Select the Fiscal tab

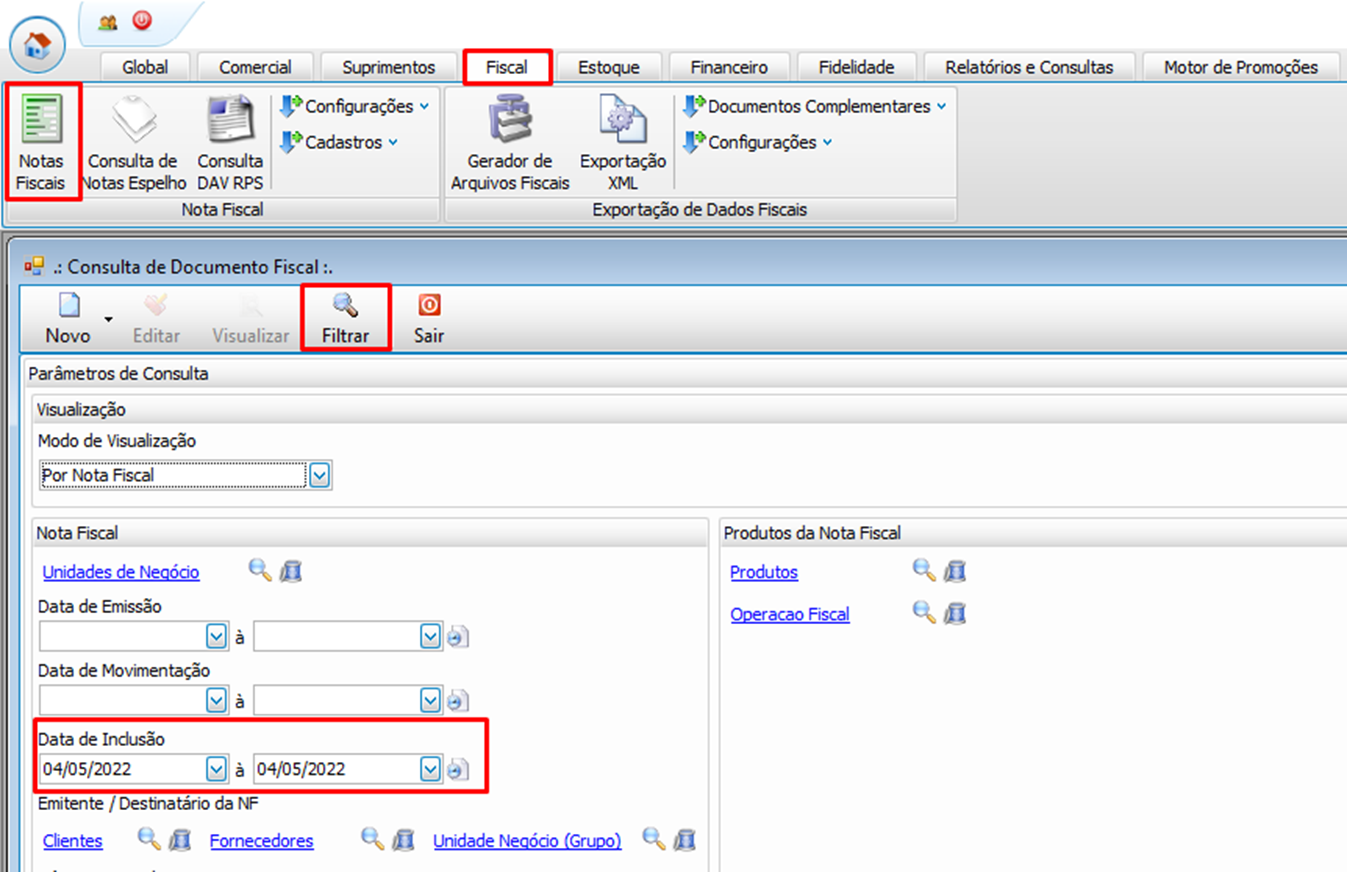click(507, 67)
